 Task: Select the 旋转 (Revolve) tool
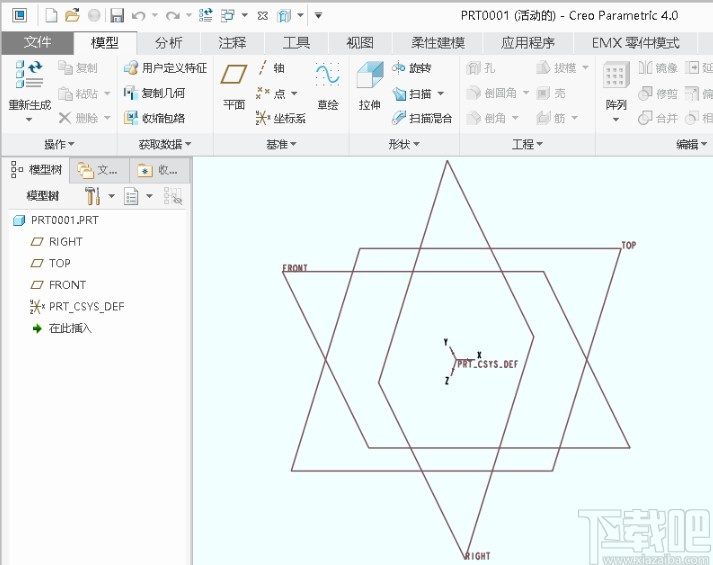point(412,68)
